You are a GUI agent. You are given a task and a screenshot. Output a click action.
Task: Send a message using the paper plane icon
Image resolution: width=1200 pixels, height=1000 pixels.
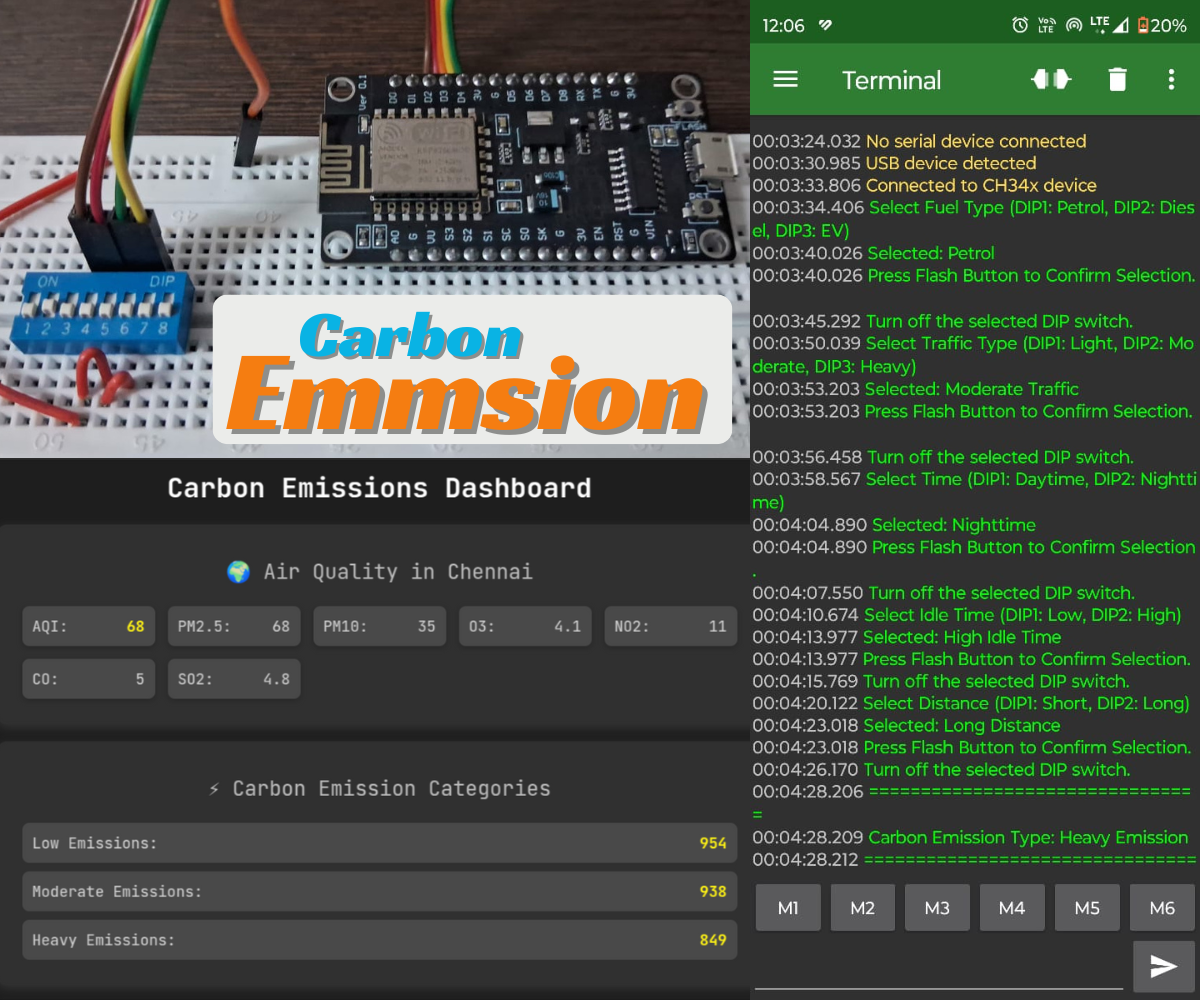(1163, 963)
